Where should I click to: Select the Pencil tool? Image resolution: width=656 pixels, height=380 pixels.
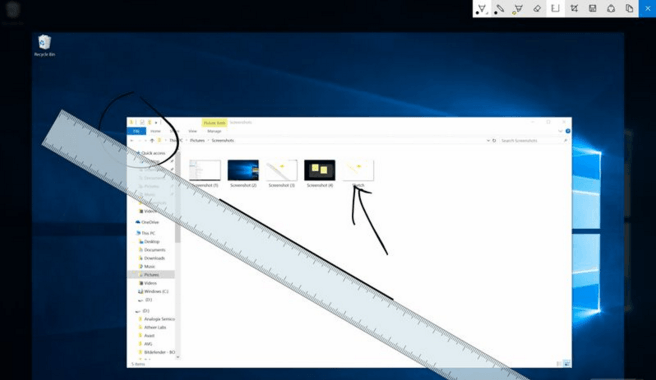coord(500,9)
